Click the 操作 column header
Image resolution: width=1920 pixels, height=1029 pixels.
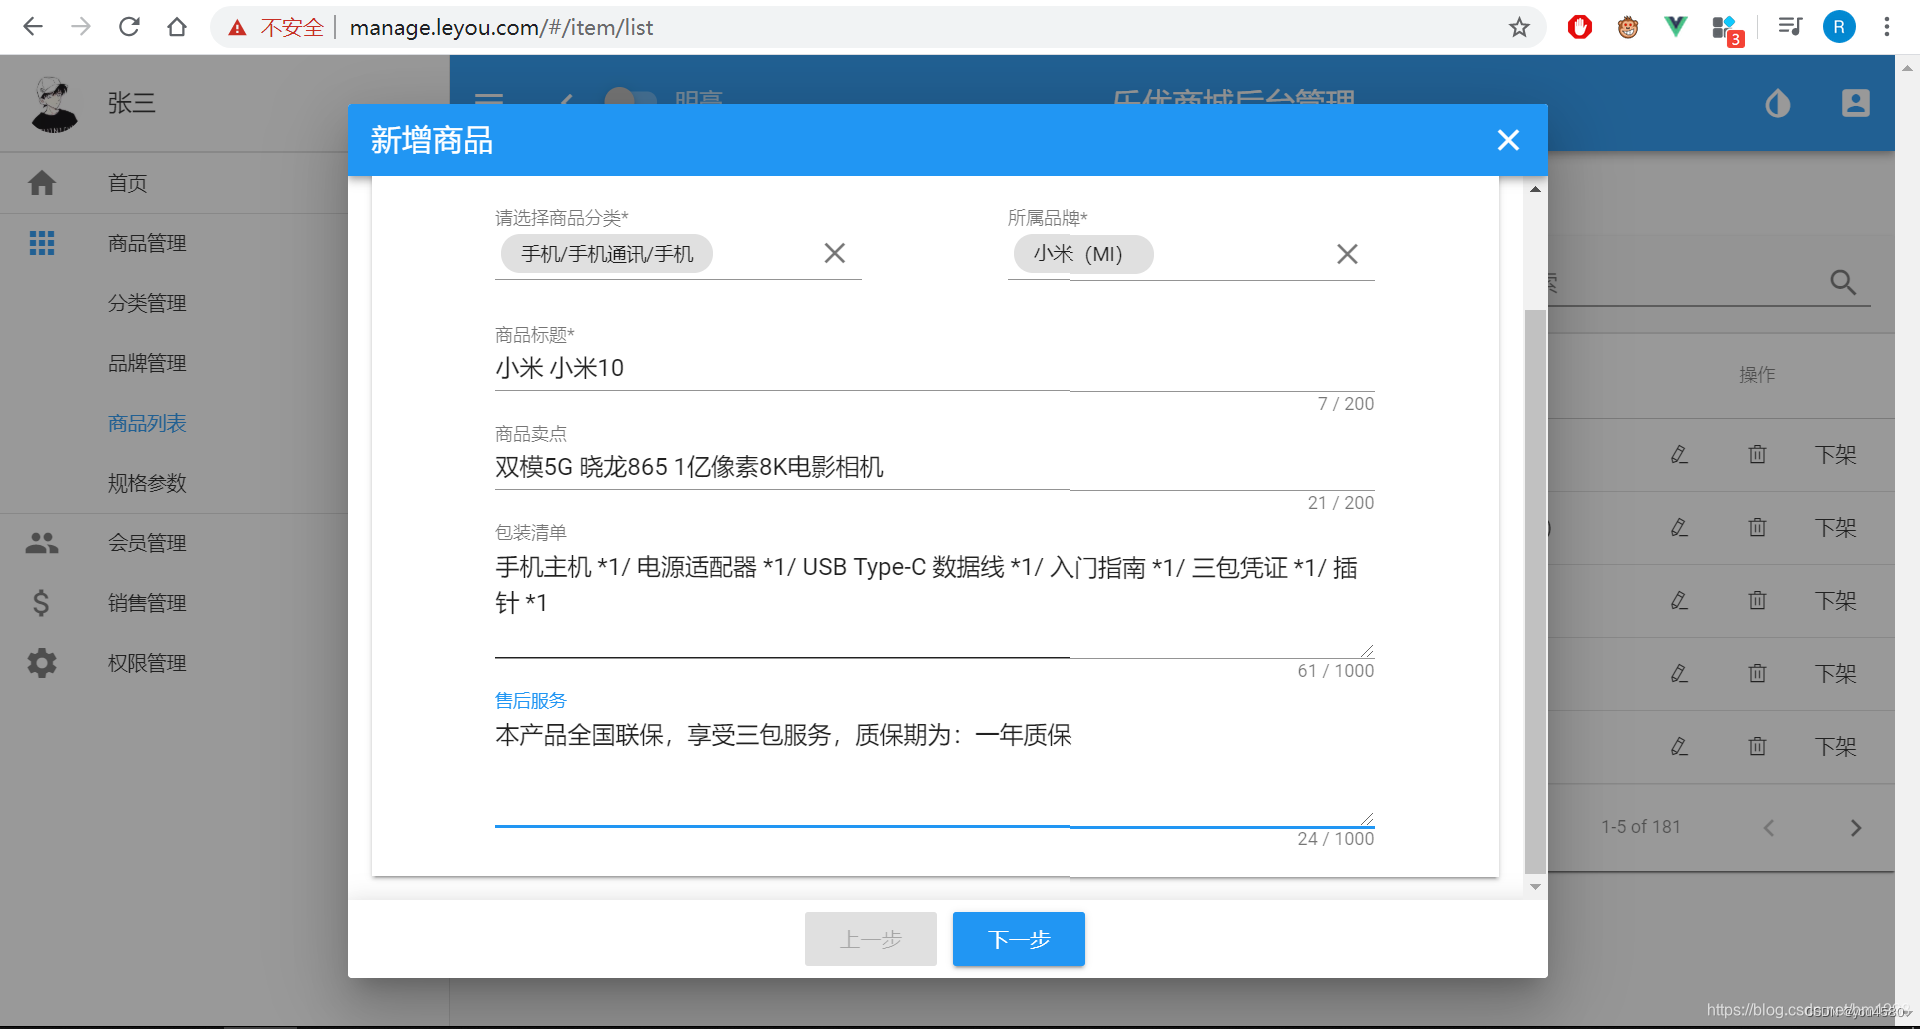pos(1757,374)
